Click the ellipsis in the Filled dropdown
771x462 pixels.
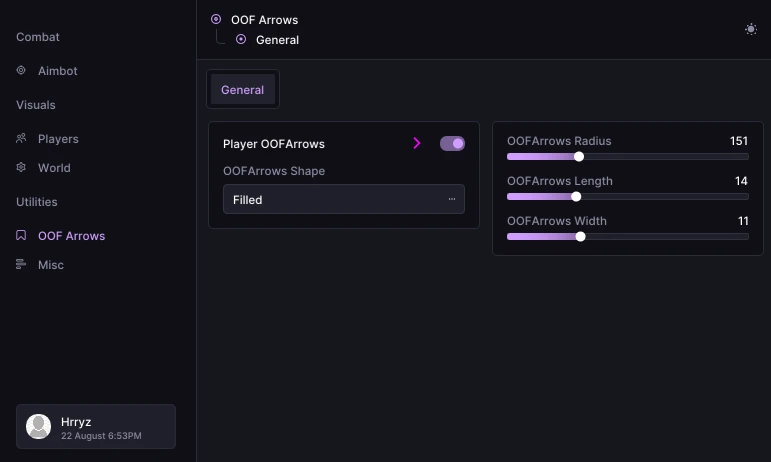[451, 199]
